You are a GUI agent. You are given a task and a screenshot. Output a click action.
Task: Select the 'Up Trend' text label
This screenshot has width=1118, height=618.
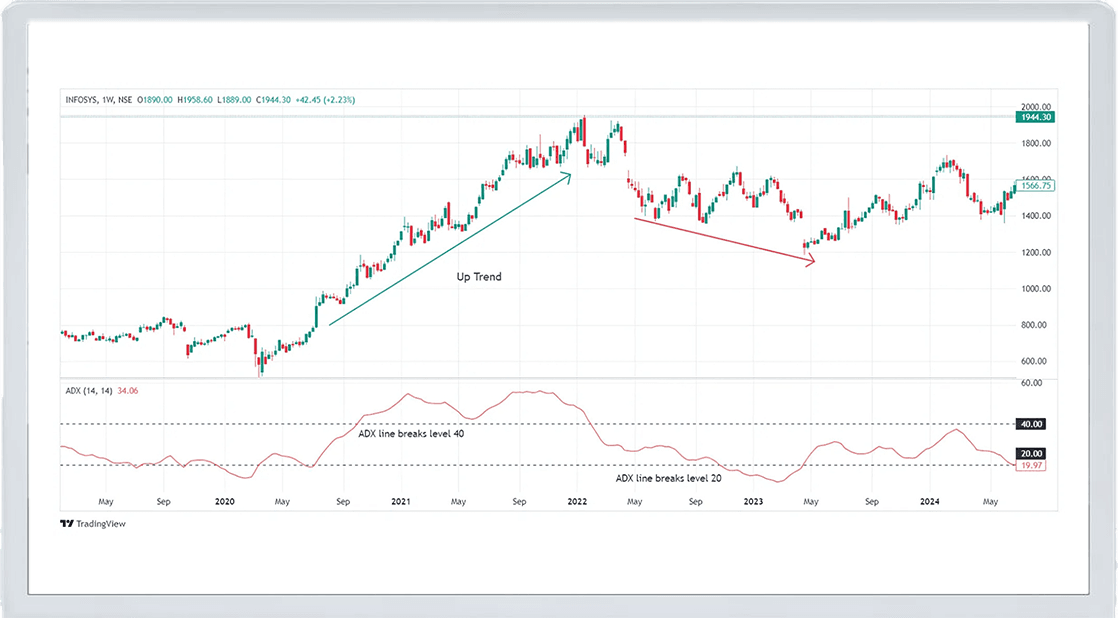tap(479, 276)
